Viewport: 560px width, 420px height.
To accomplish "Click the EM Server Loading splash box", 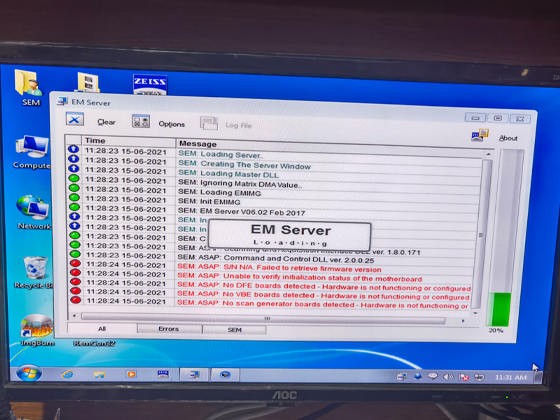I will tap(290, 235).
